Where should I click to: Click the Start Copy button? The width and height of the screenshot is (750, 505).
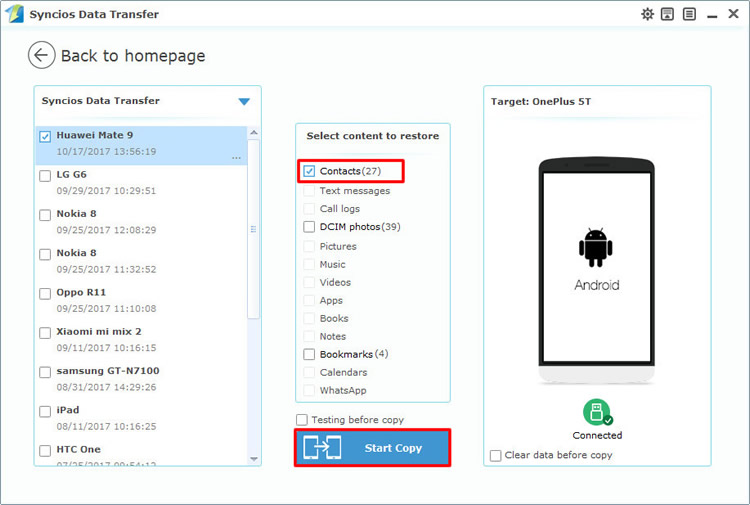click(x=372, y=448)
